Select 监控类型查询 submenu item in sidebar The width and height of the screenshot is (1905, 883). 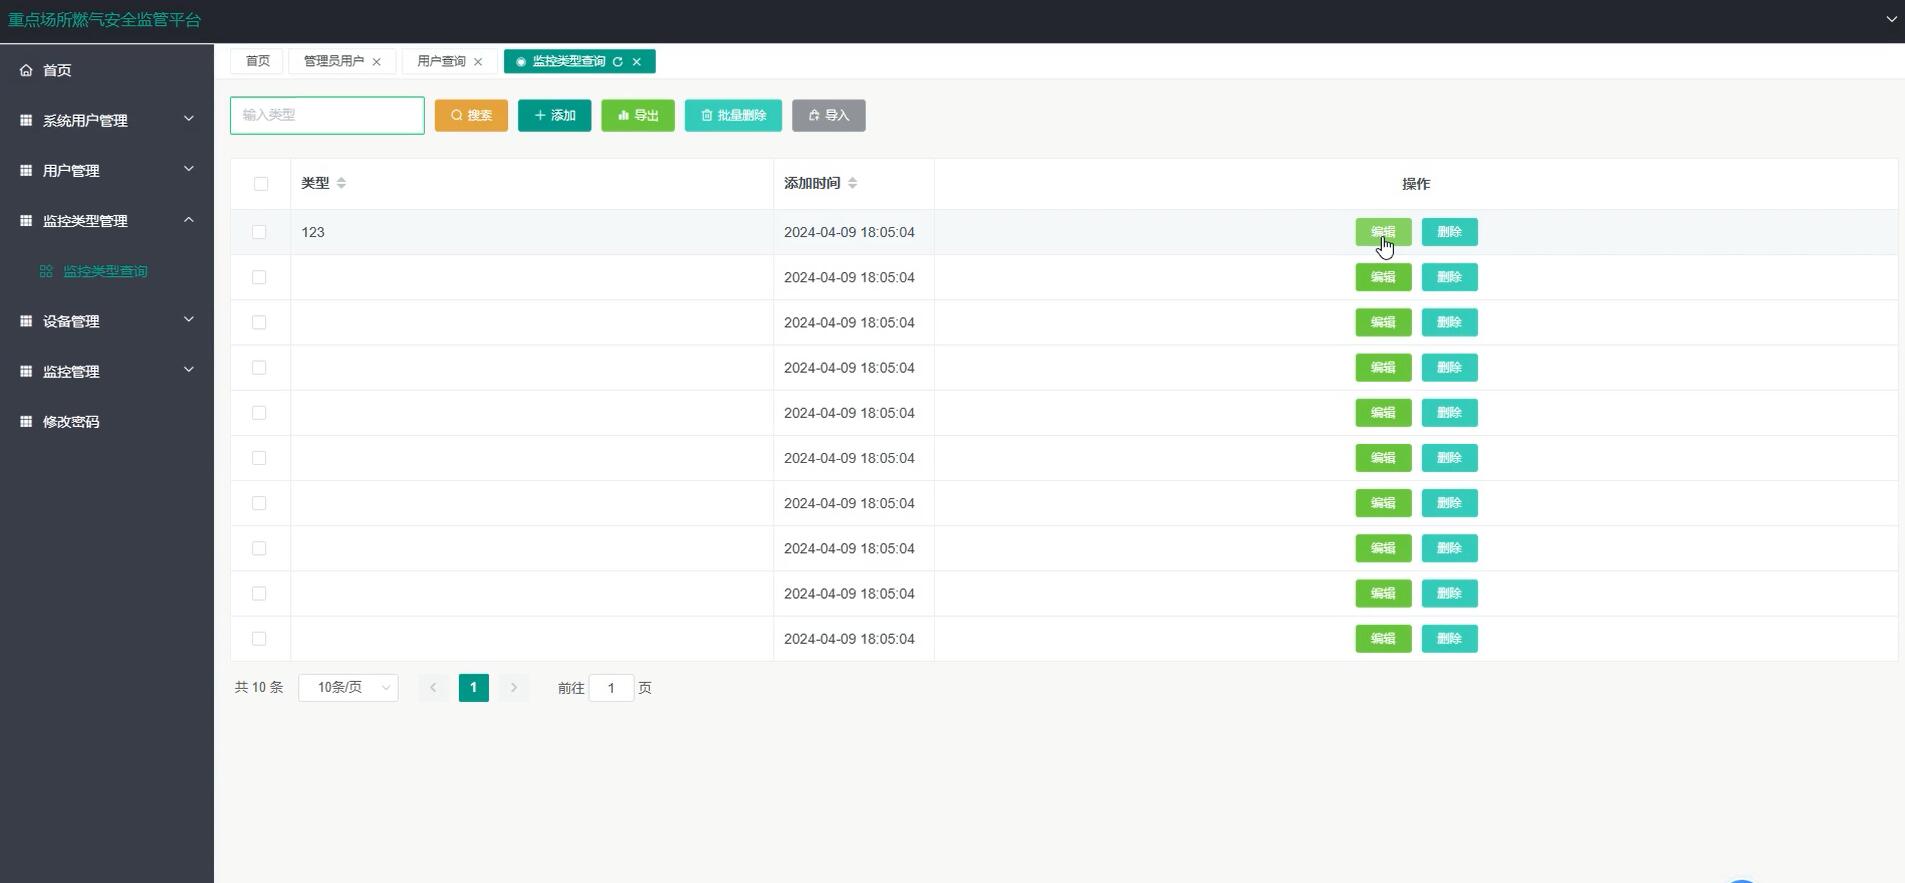click(x=105, y=271)
